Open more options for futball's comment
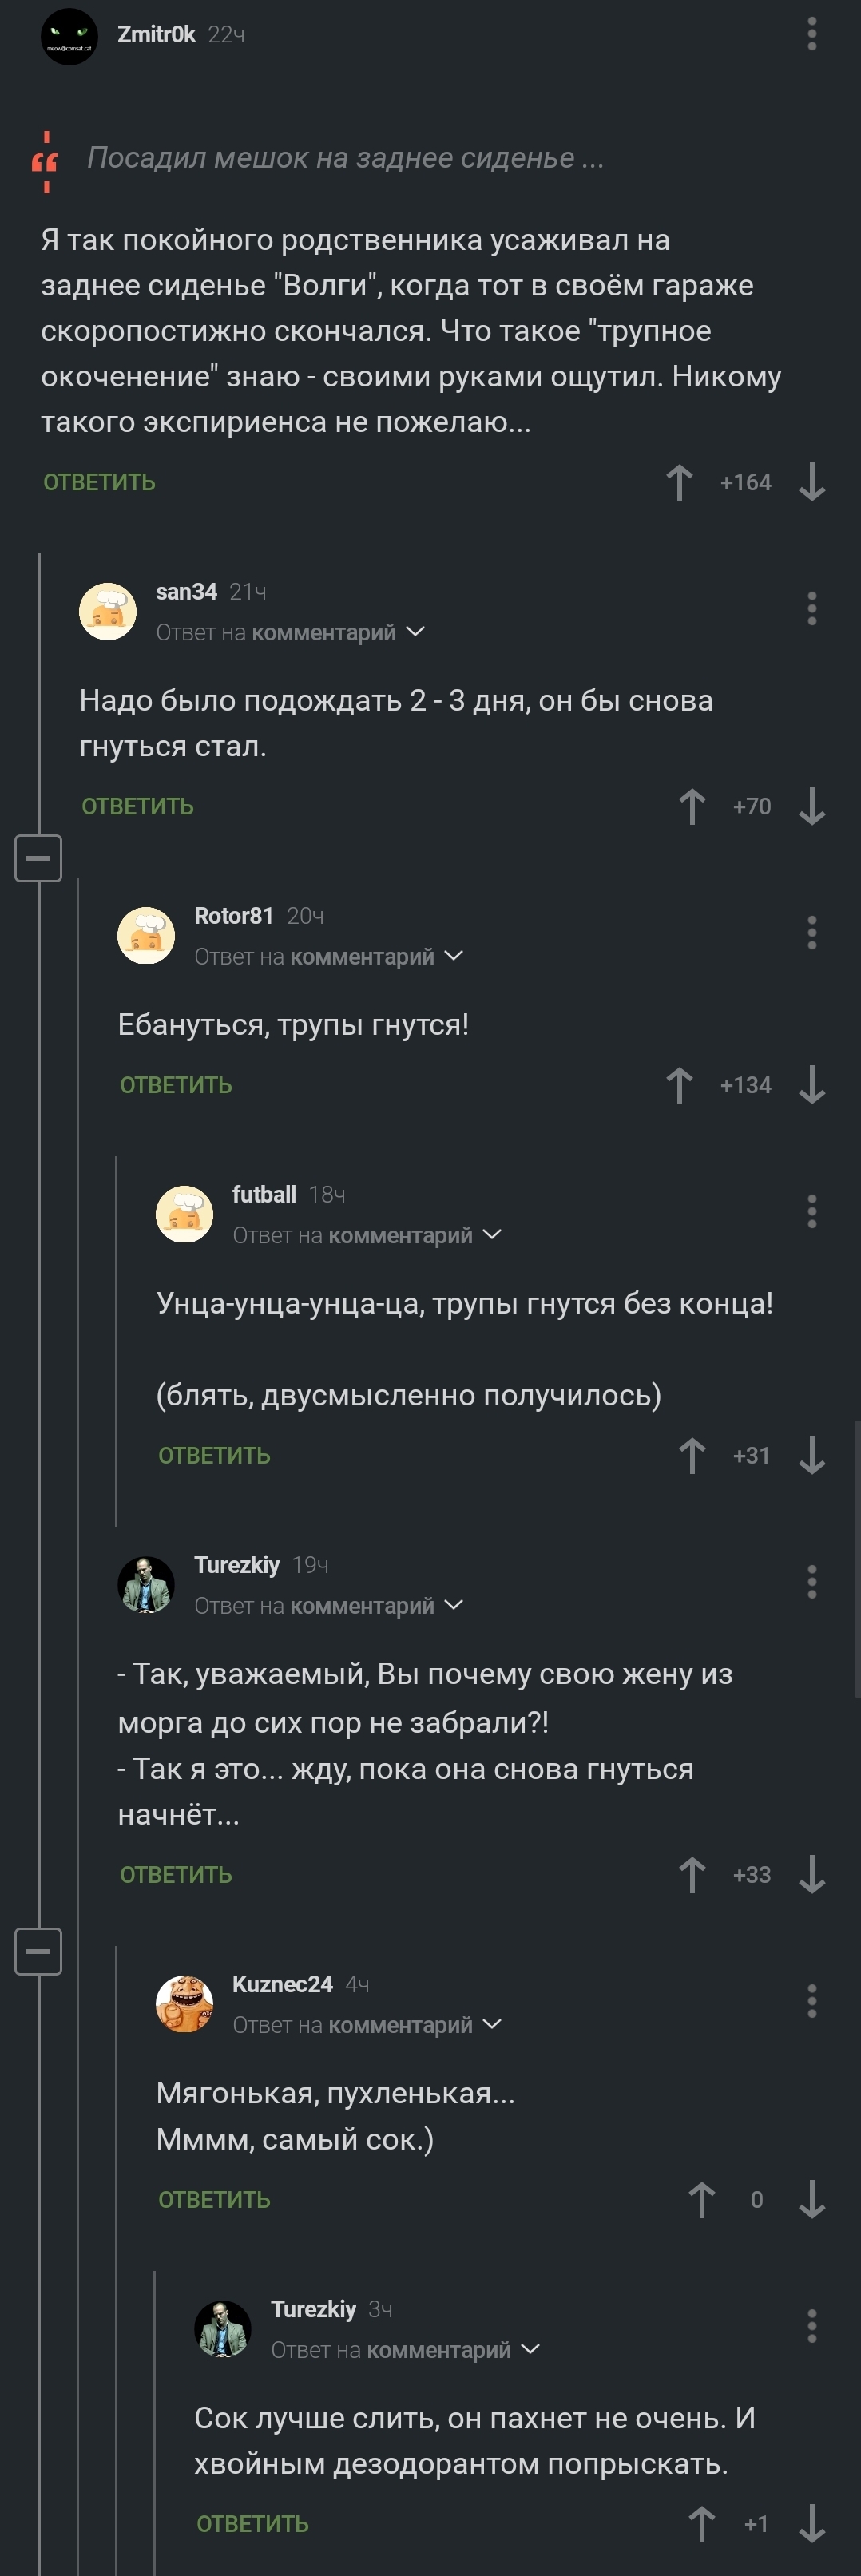This screenshot has width=861, height=2576. (811, 1211)
